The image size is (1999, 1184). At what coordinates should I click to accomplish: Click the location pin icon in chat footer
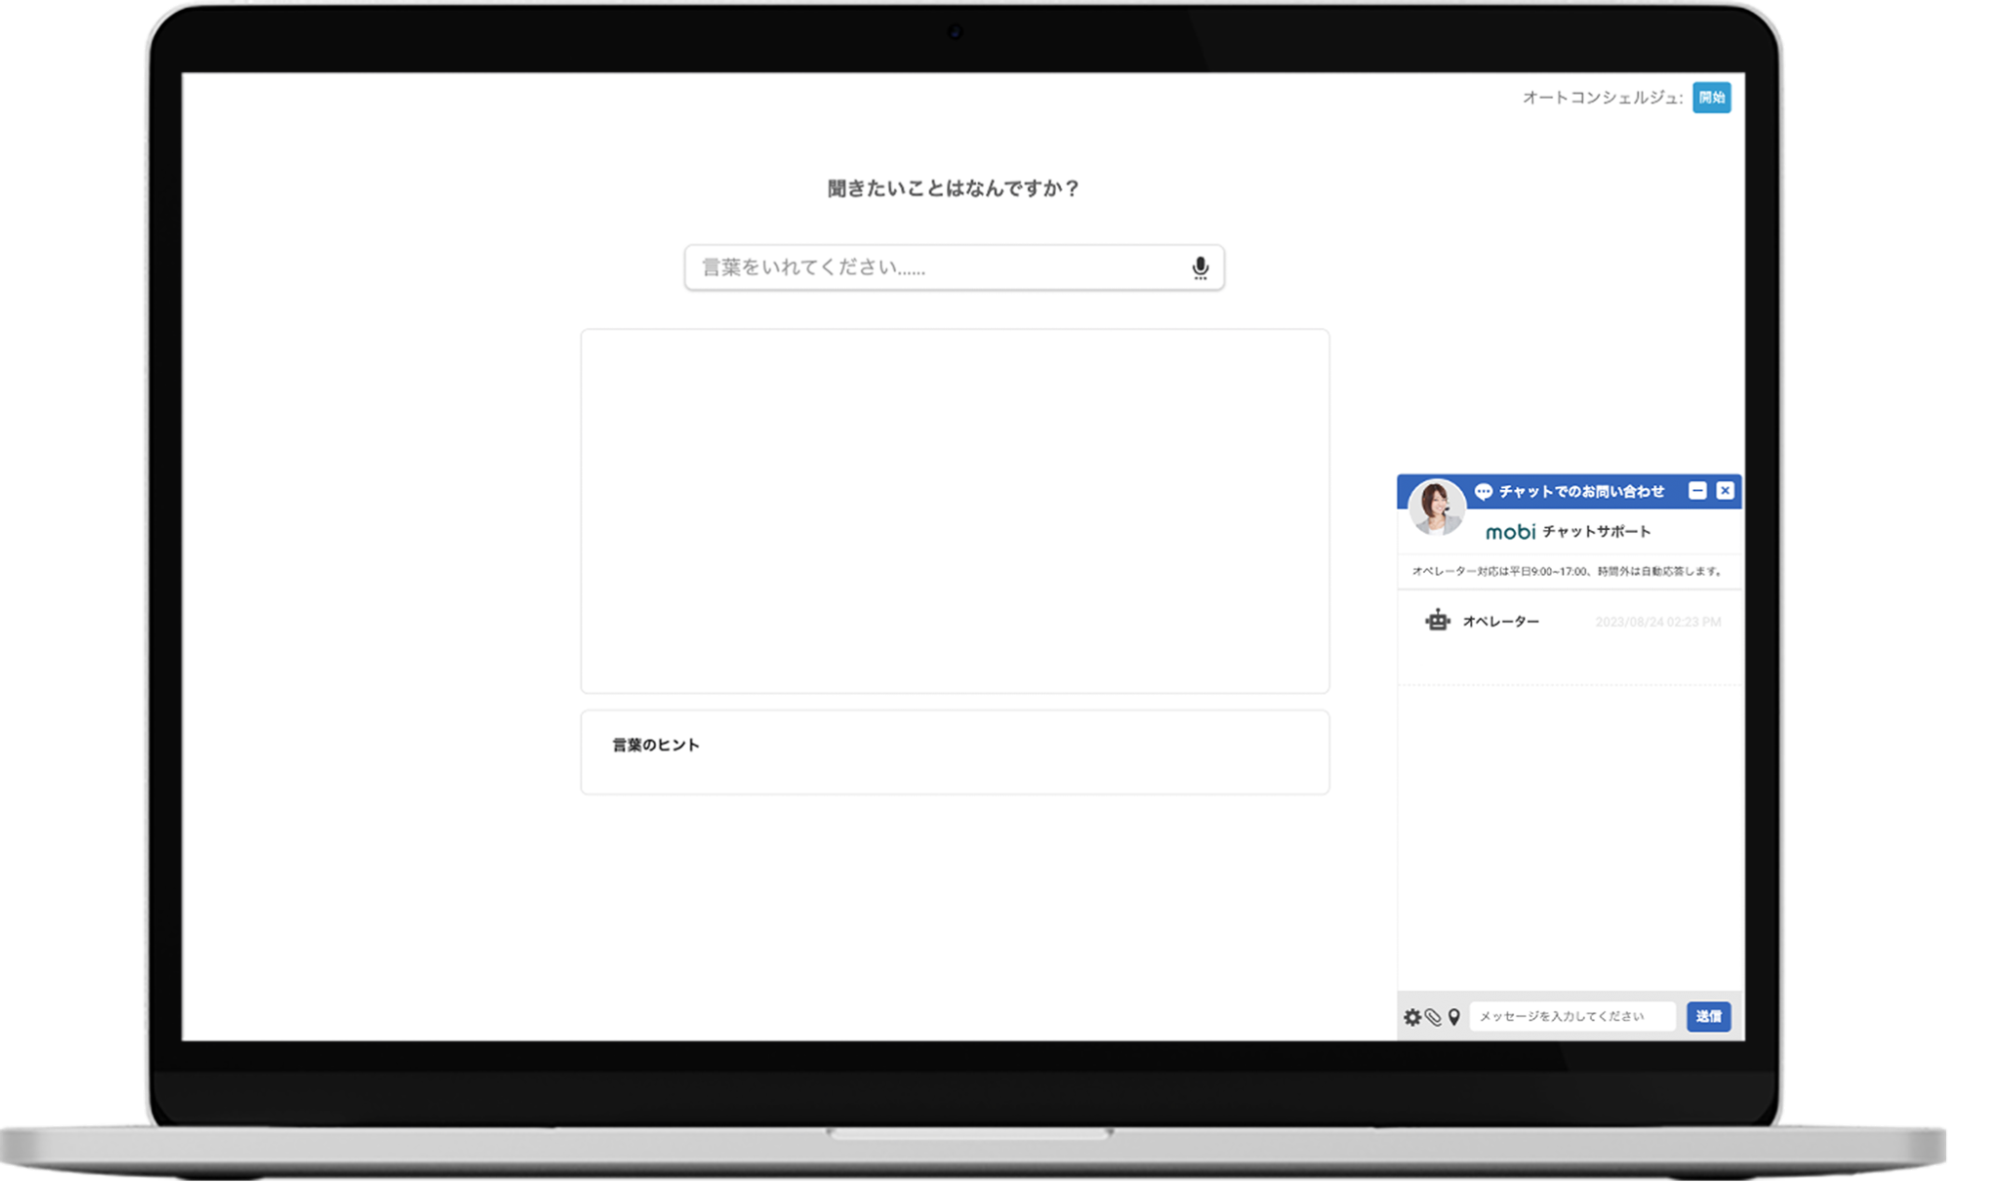pyautogui.click(x=1452, y=1016)
